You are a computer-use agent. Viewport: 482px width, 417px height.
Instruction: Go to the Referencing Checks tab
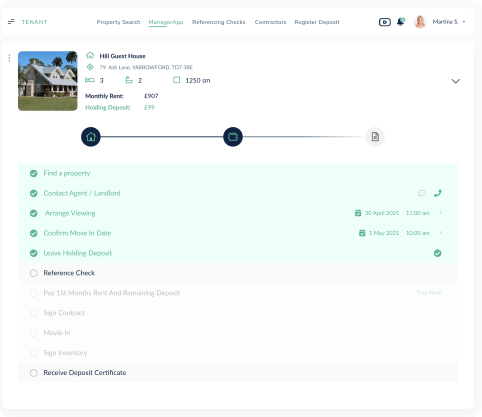point(219,22)
